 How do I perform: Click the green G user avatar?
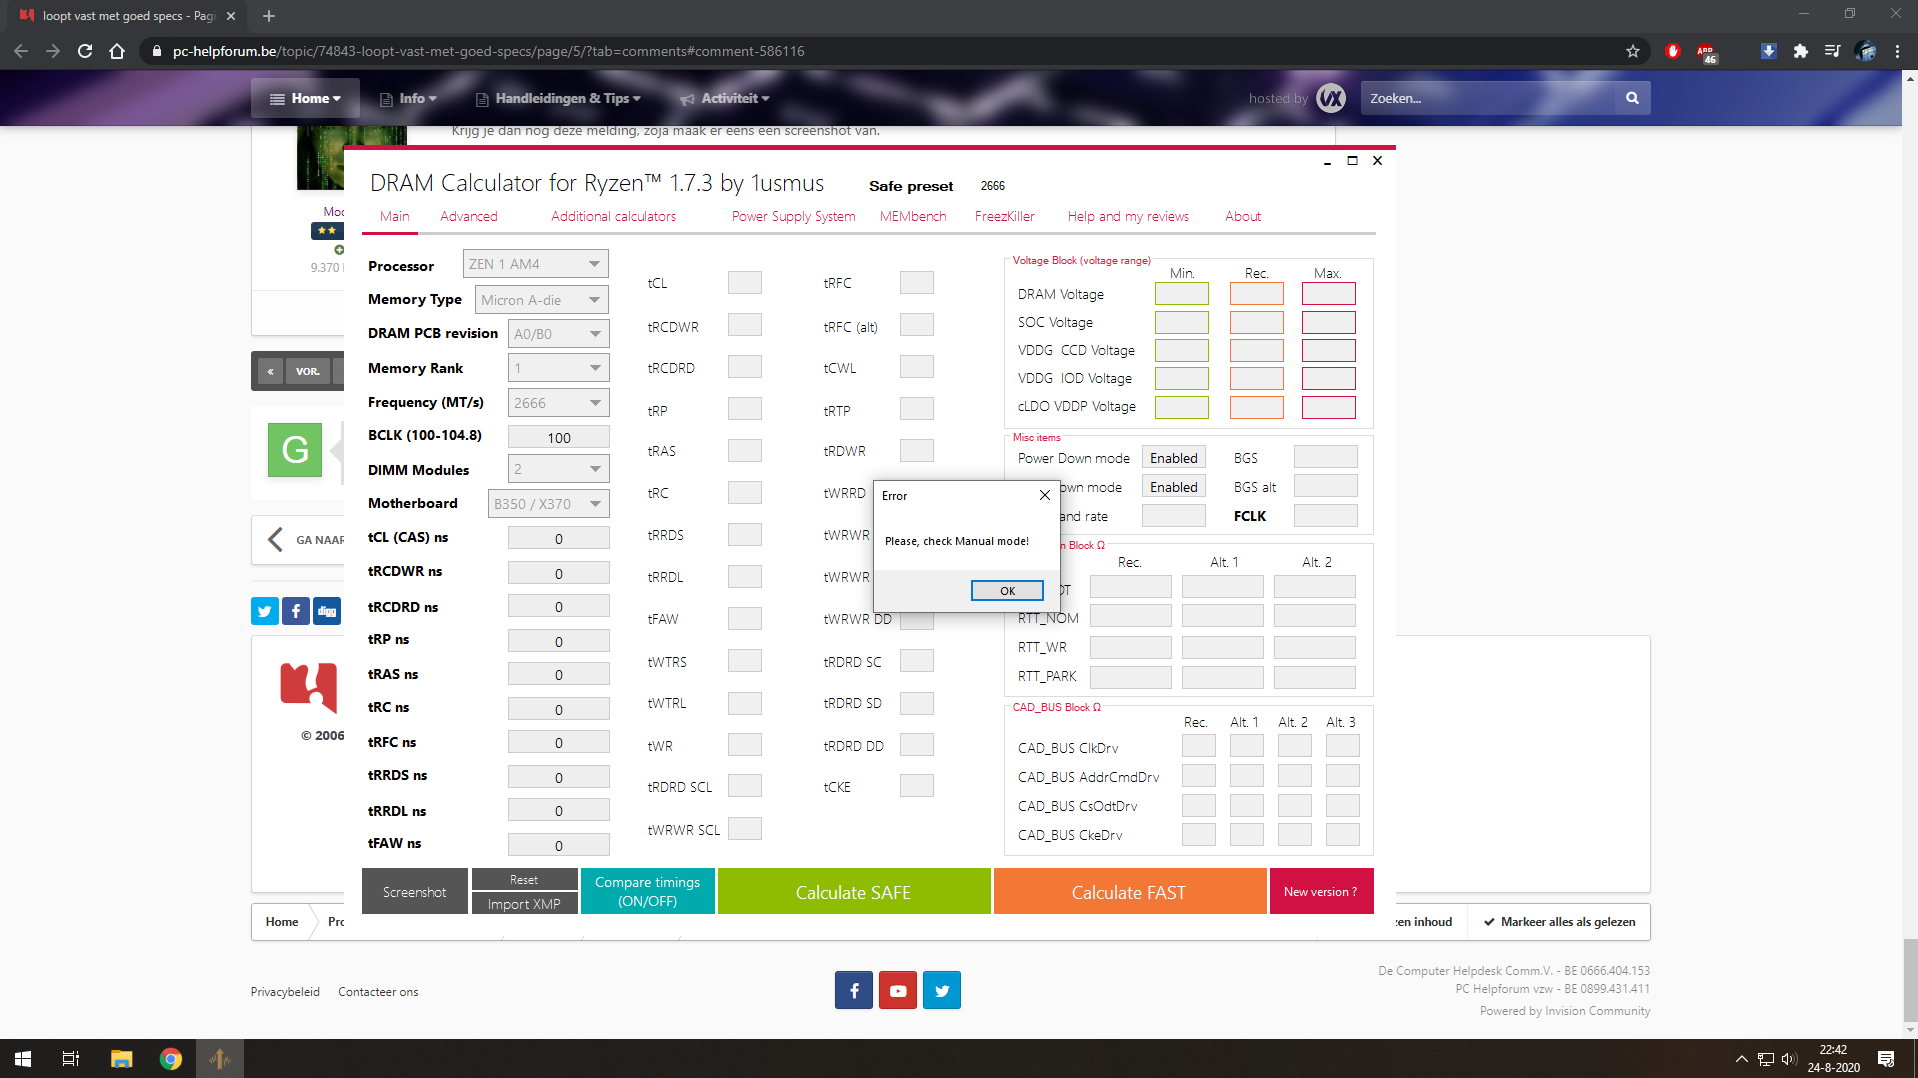coord(295,450)
